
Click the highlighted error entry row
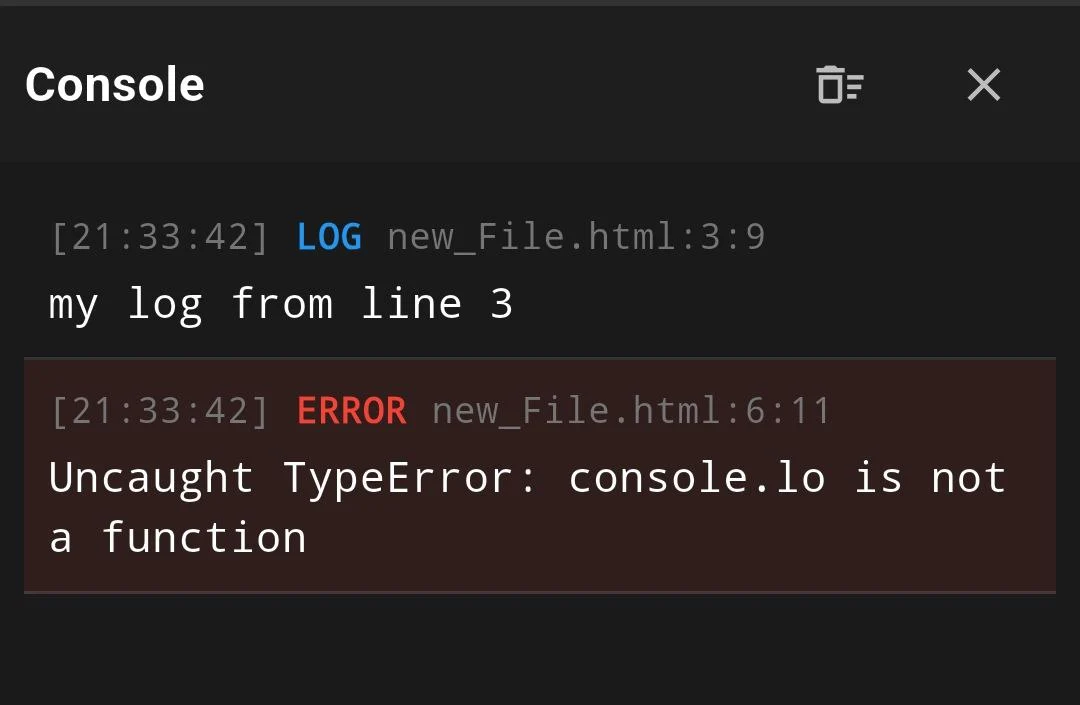tap(540, 476)
